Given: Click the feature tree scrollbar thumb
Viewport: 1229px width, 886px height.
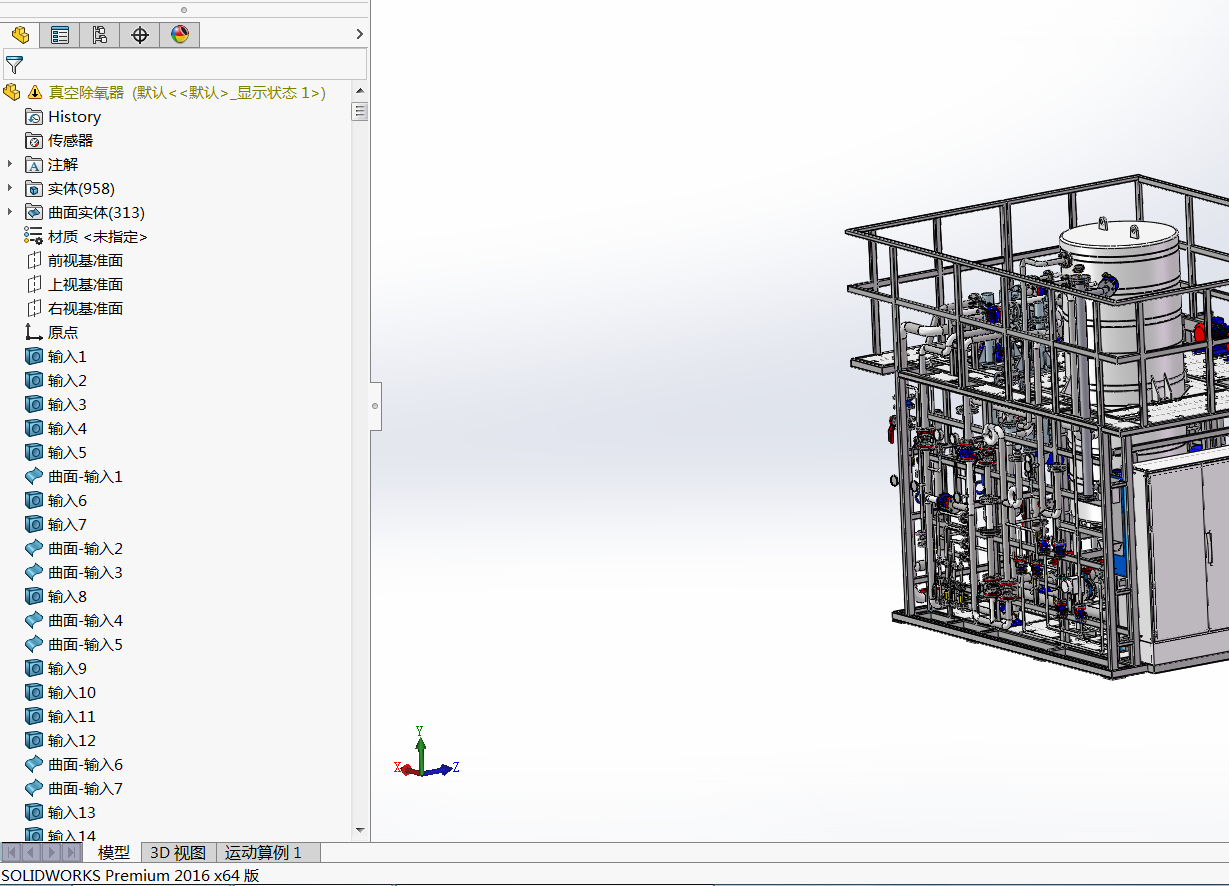Looking at the screenshot, I should coord(360,111).
